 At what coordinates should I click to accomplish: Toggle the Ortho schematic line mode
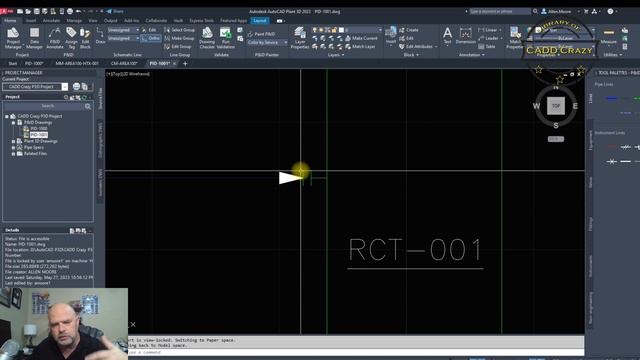click(151, 38)
